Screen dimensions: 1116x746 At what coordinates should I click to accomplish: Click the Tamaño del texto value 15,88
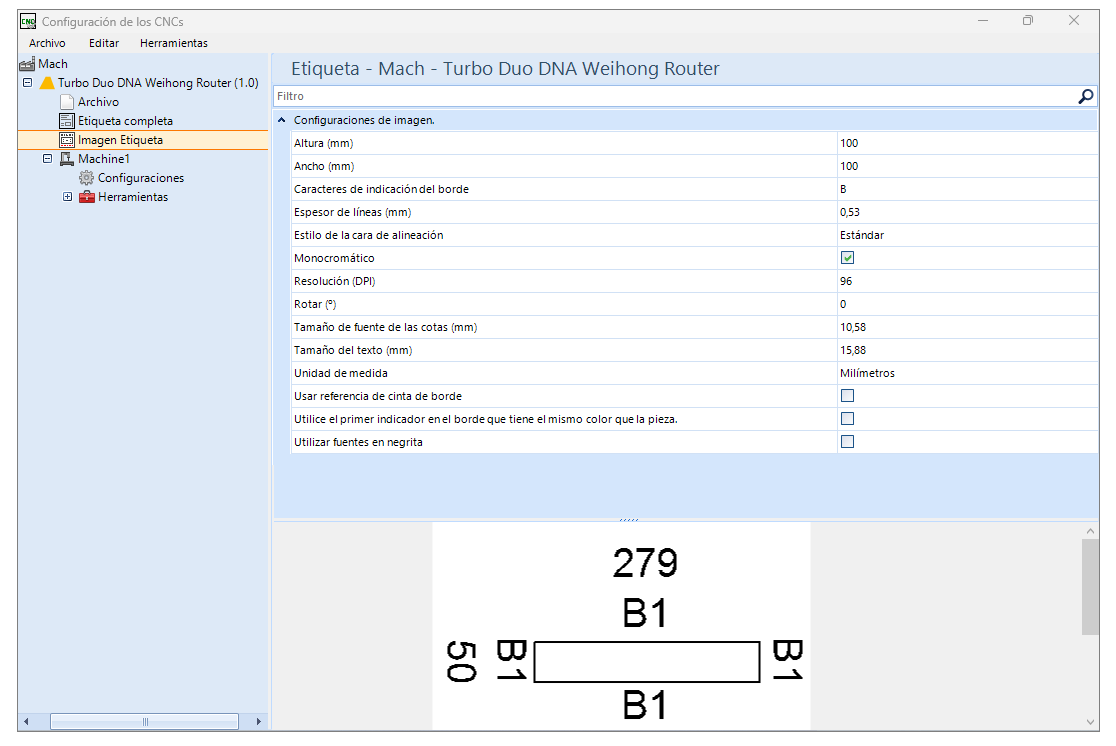click(967, 350)
